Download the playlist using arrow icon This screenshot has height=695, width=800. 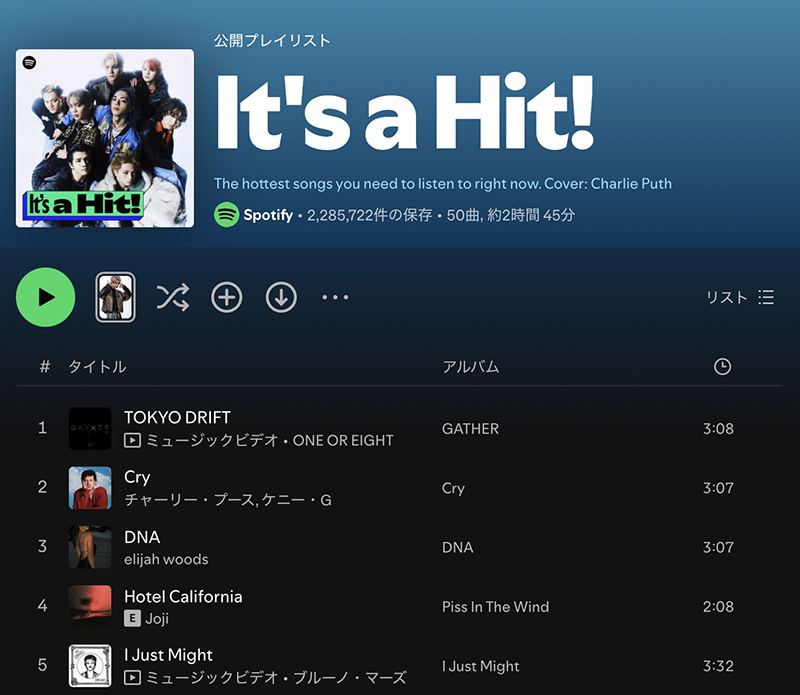(x=281, y=297)
